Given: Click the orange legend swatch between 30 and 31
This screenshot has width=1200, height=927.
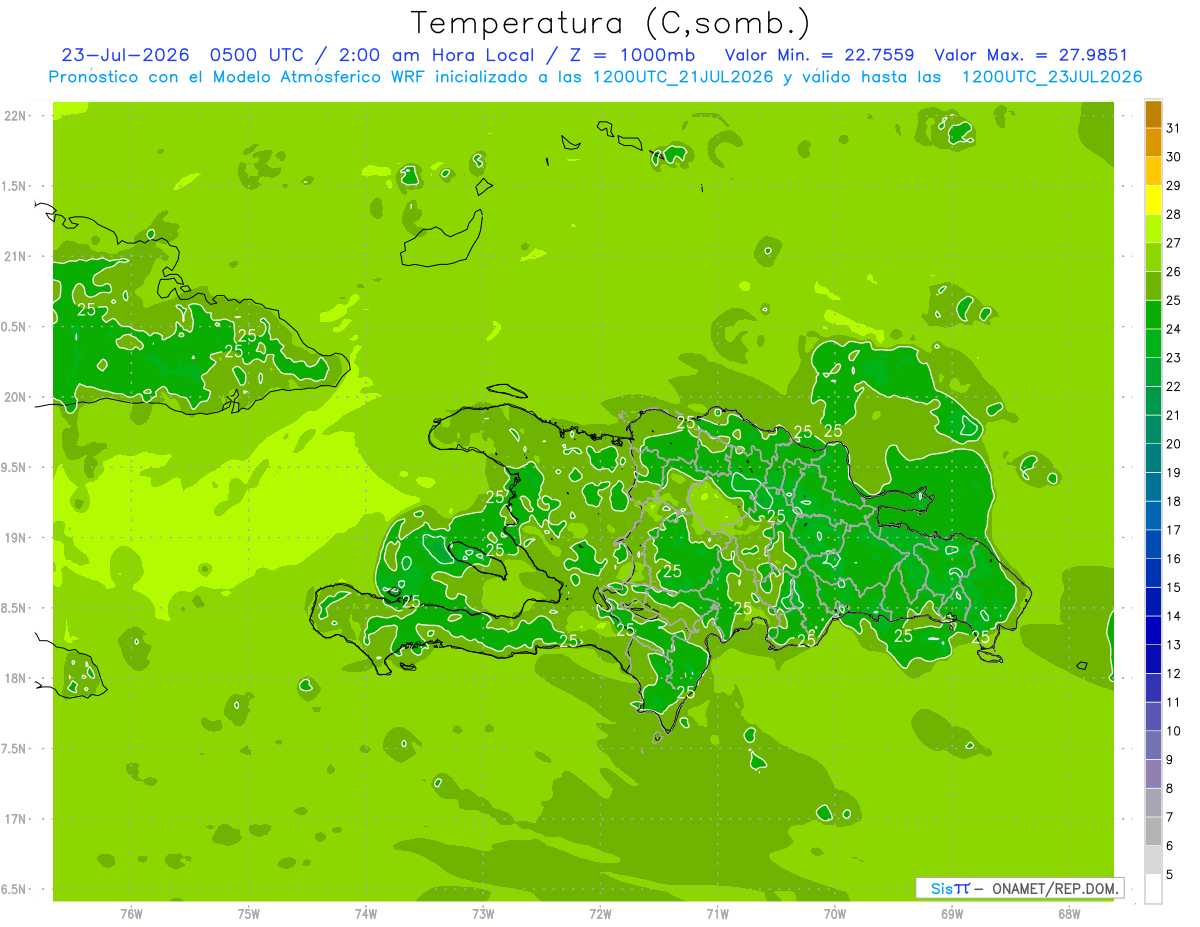Looking at the screenshot, I should pos(1153,143).
